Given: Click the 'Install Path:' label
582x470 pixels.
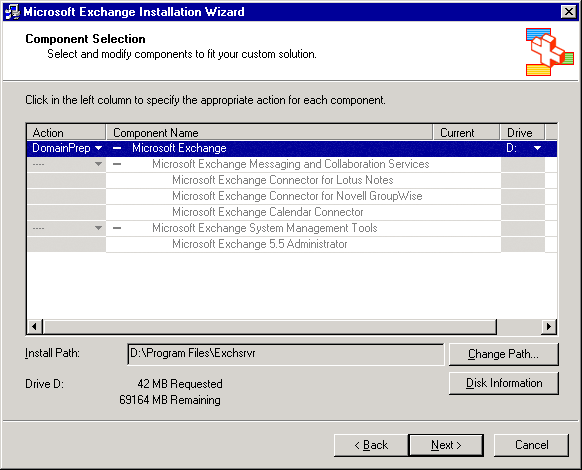Looking at the screenshot, I should (x=52, y=353).
